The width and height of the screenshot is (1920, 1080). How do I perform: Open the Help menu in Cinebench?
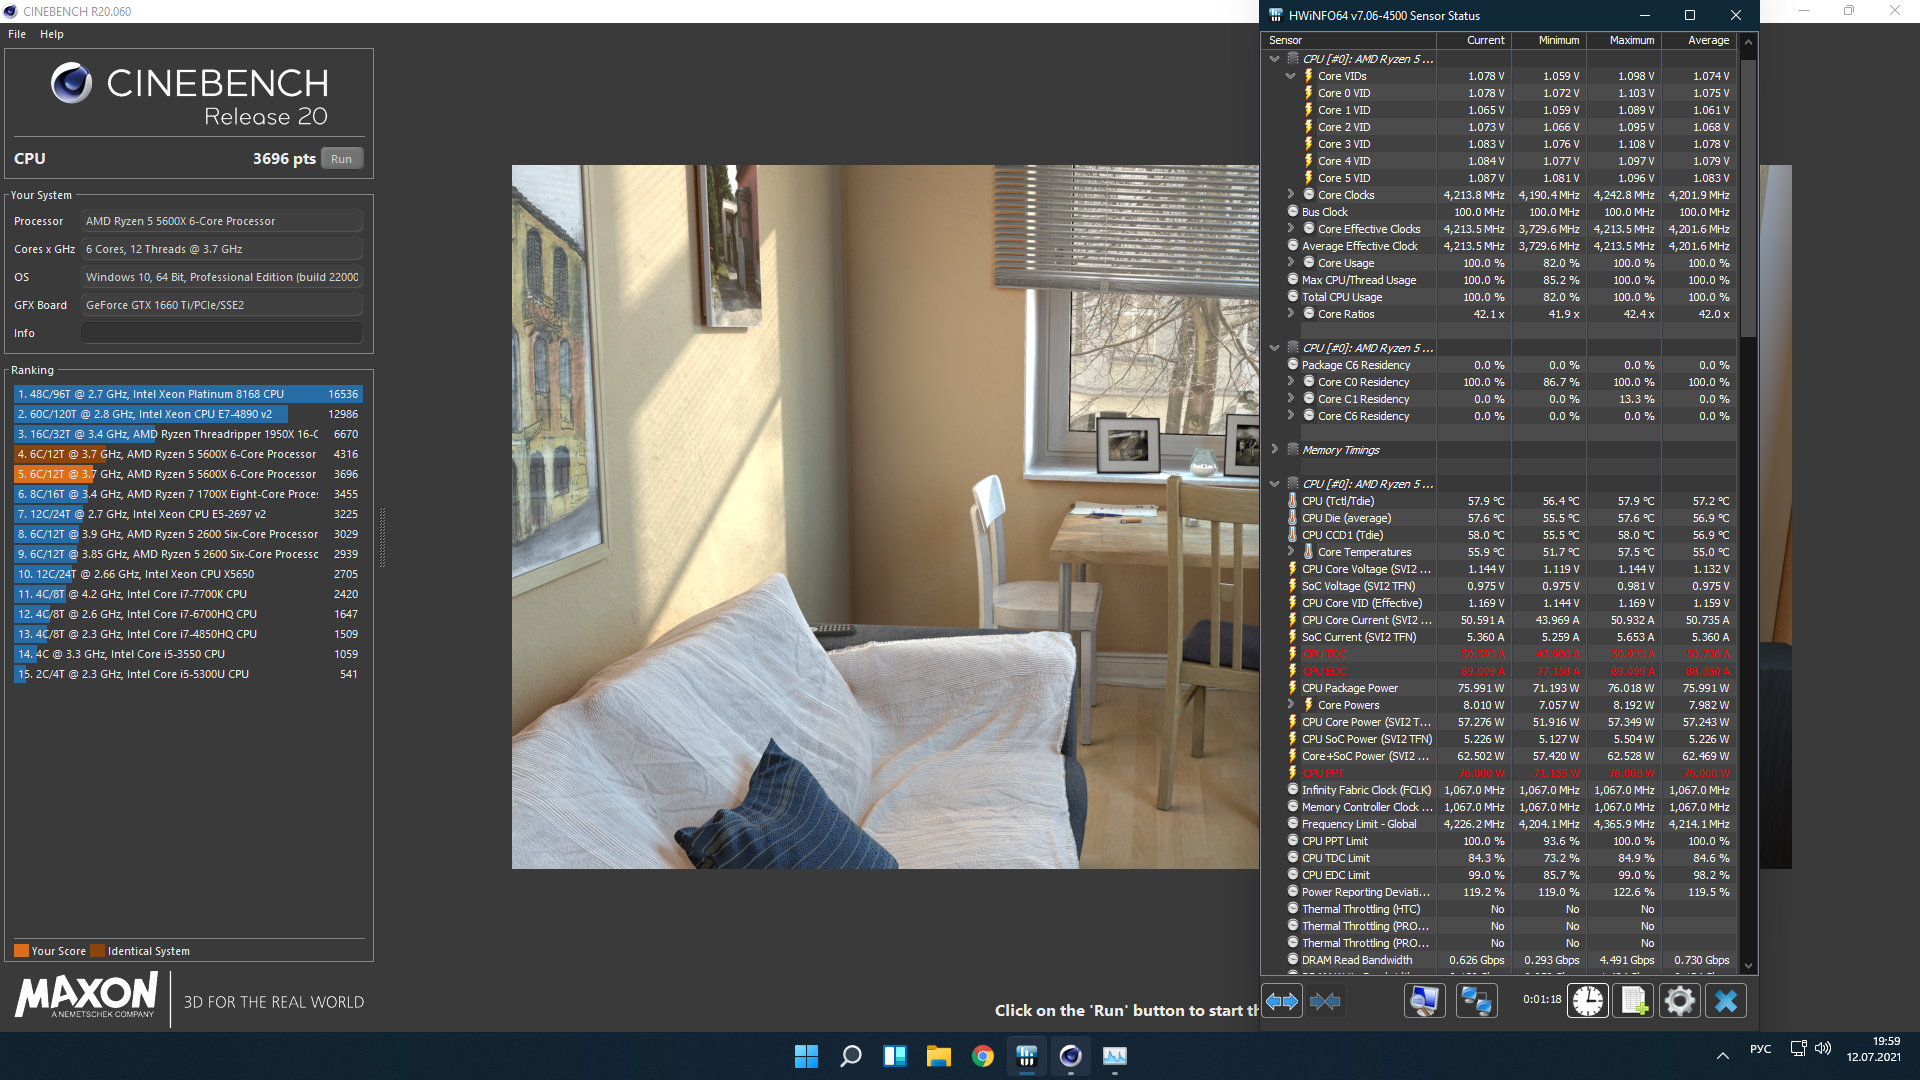pyautogui.click(x=52, y=34)
